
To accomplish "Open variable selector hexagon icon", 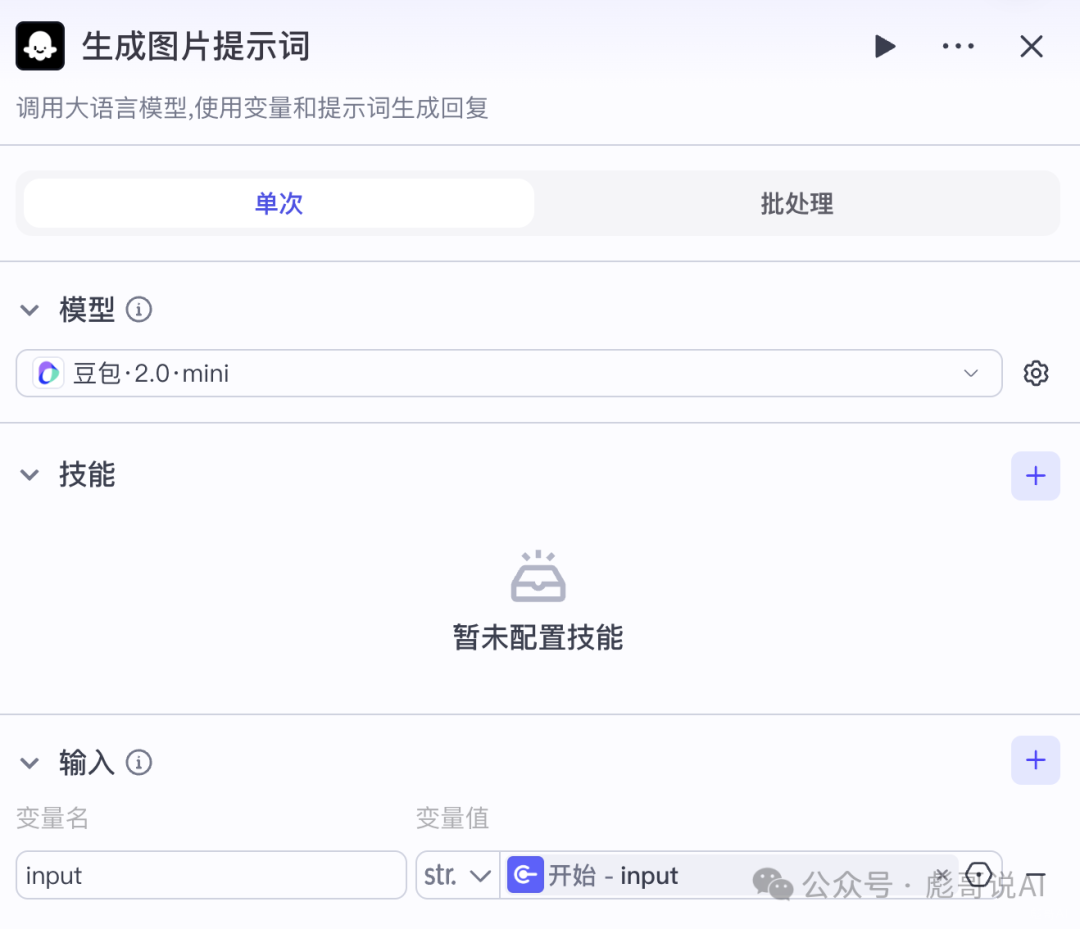I will click(x=978, y=875).
